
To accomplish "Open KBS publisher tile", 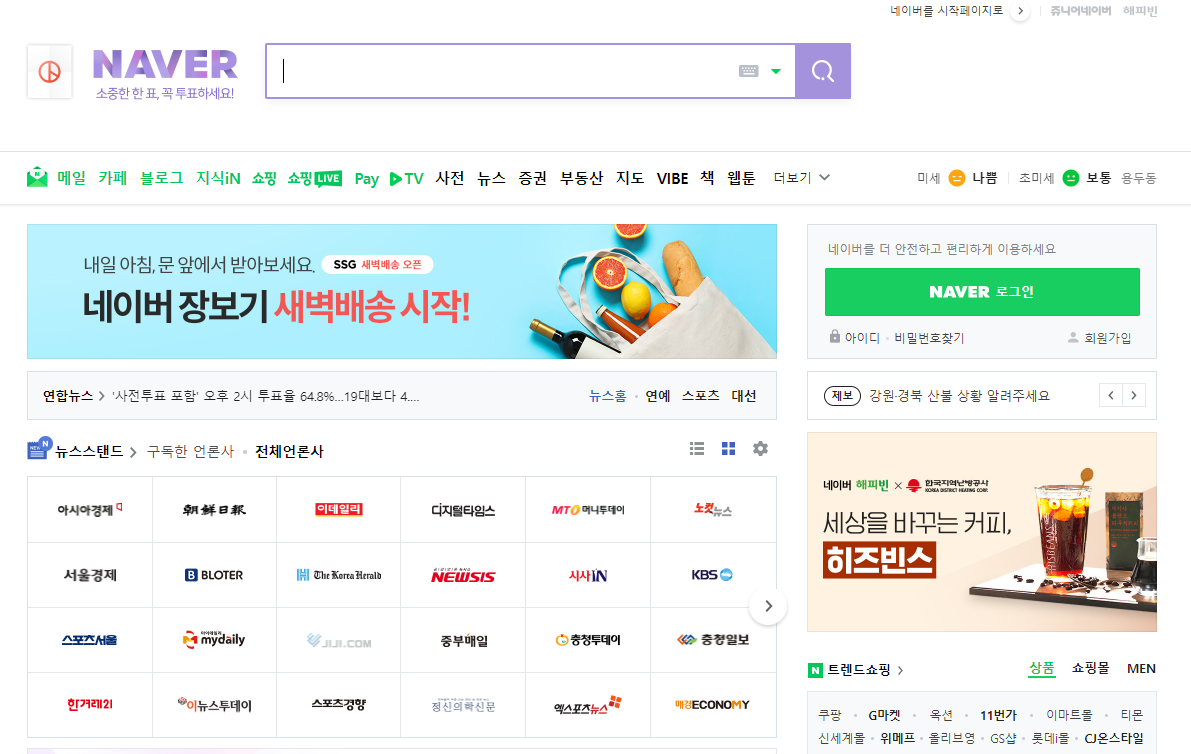I will (x=712, y=575).
